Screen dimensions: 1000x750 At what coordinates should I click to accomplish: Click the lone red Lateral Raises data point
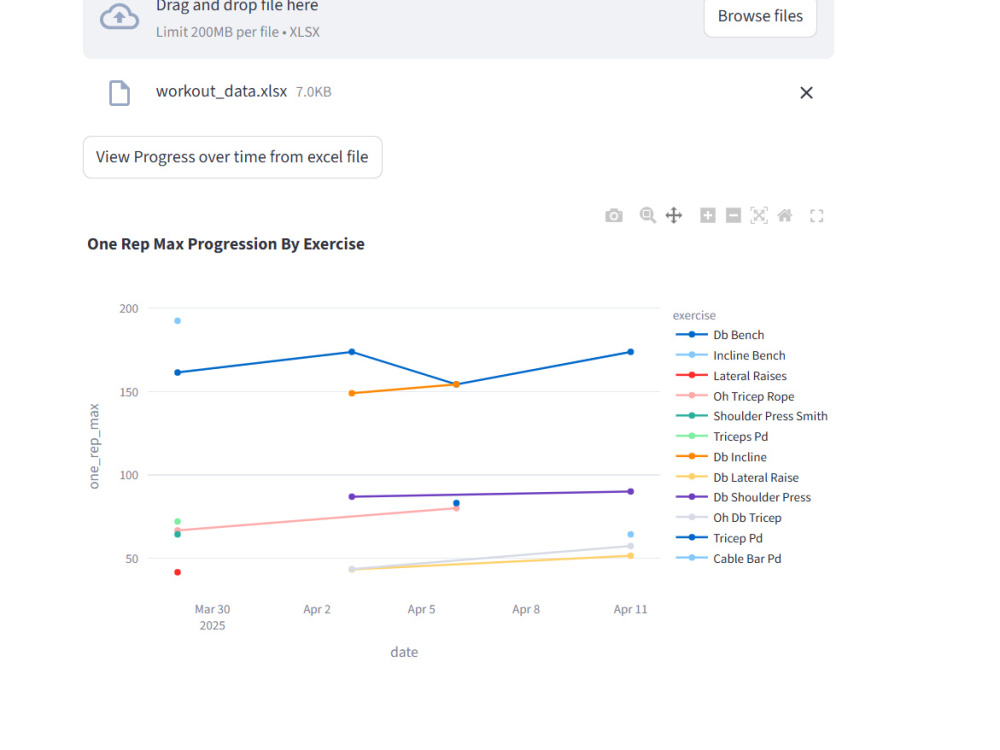click(x=177, y=572)
